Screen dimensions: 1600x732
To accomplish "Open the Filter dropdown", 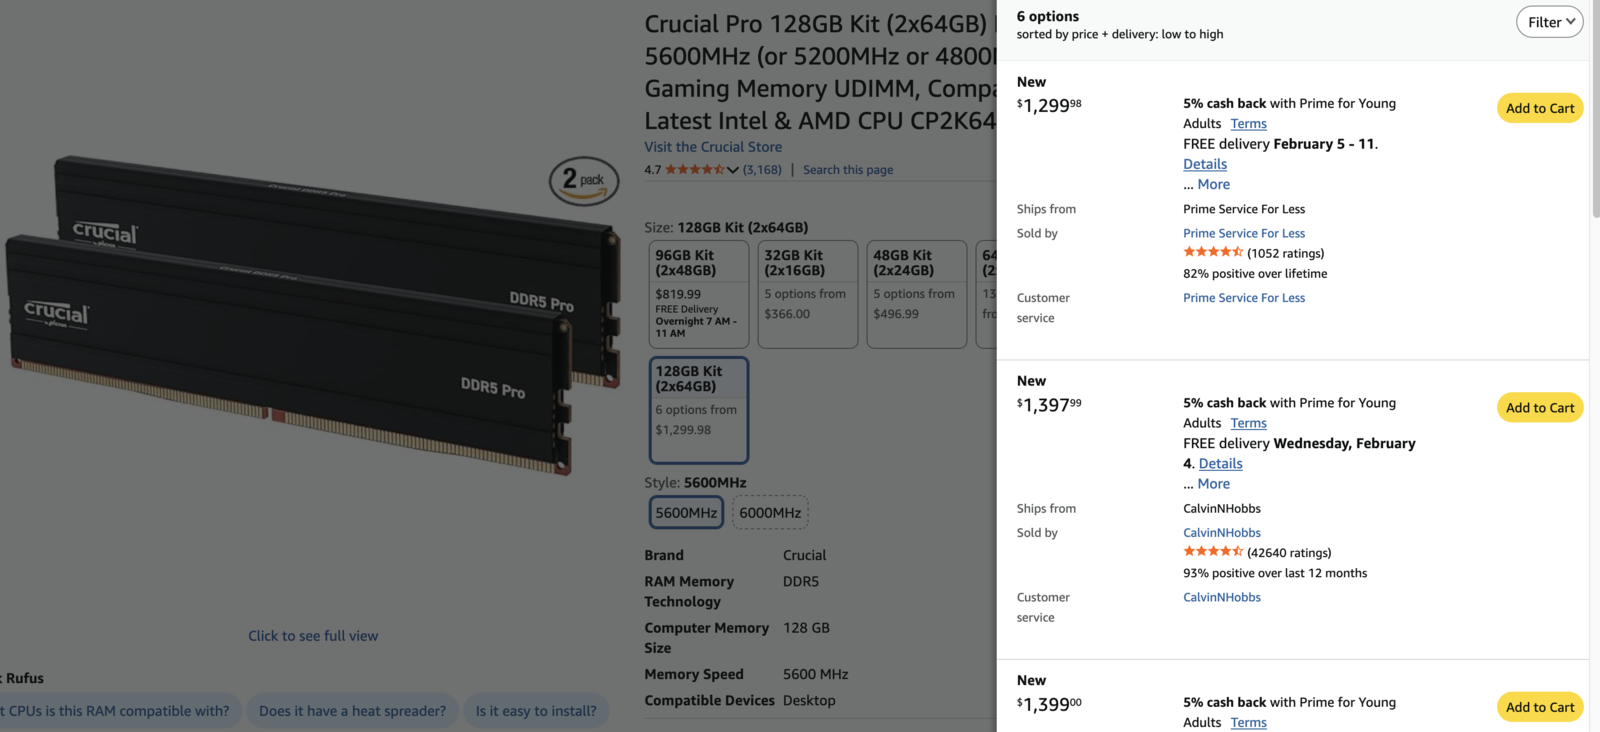I will (1549, 22).
